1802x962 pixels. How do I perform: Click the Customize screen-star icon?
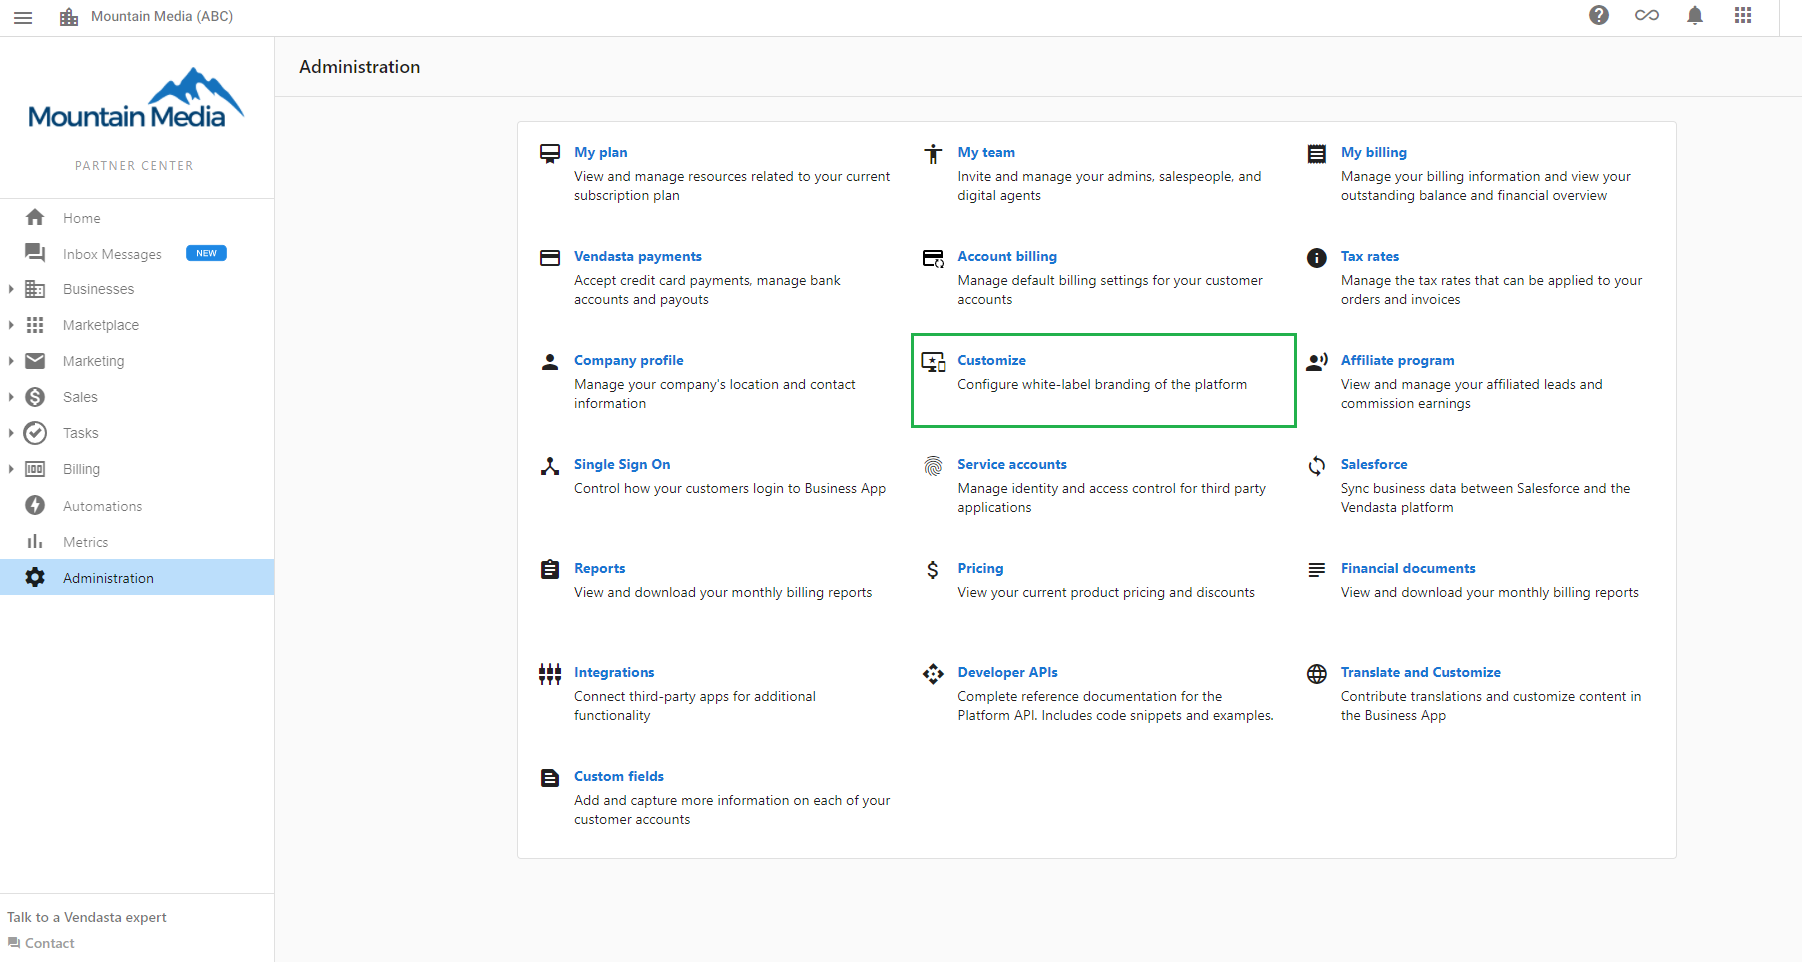coord(933,362)
